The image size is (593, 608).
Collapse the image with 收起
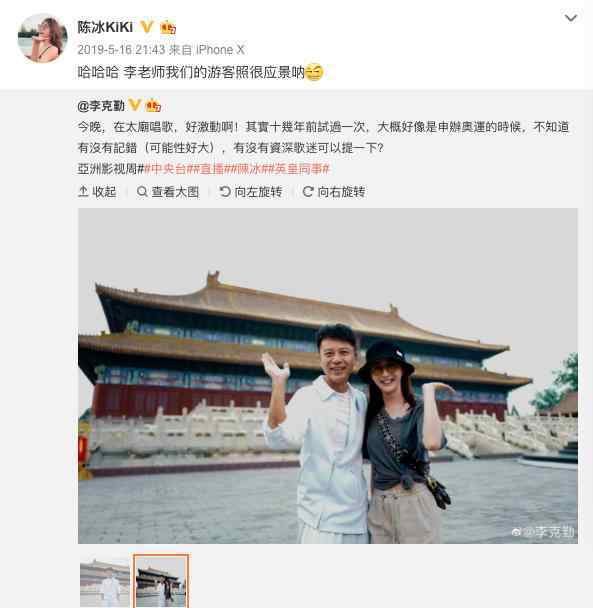[x=97, y=192]
